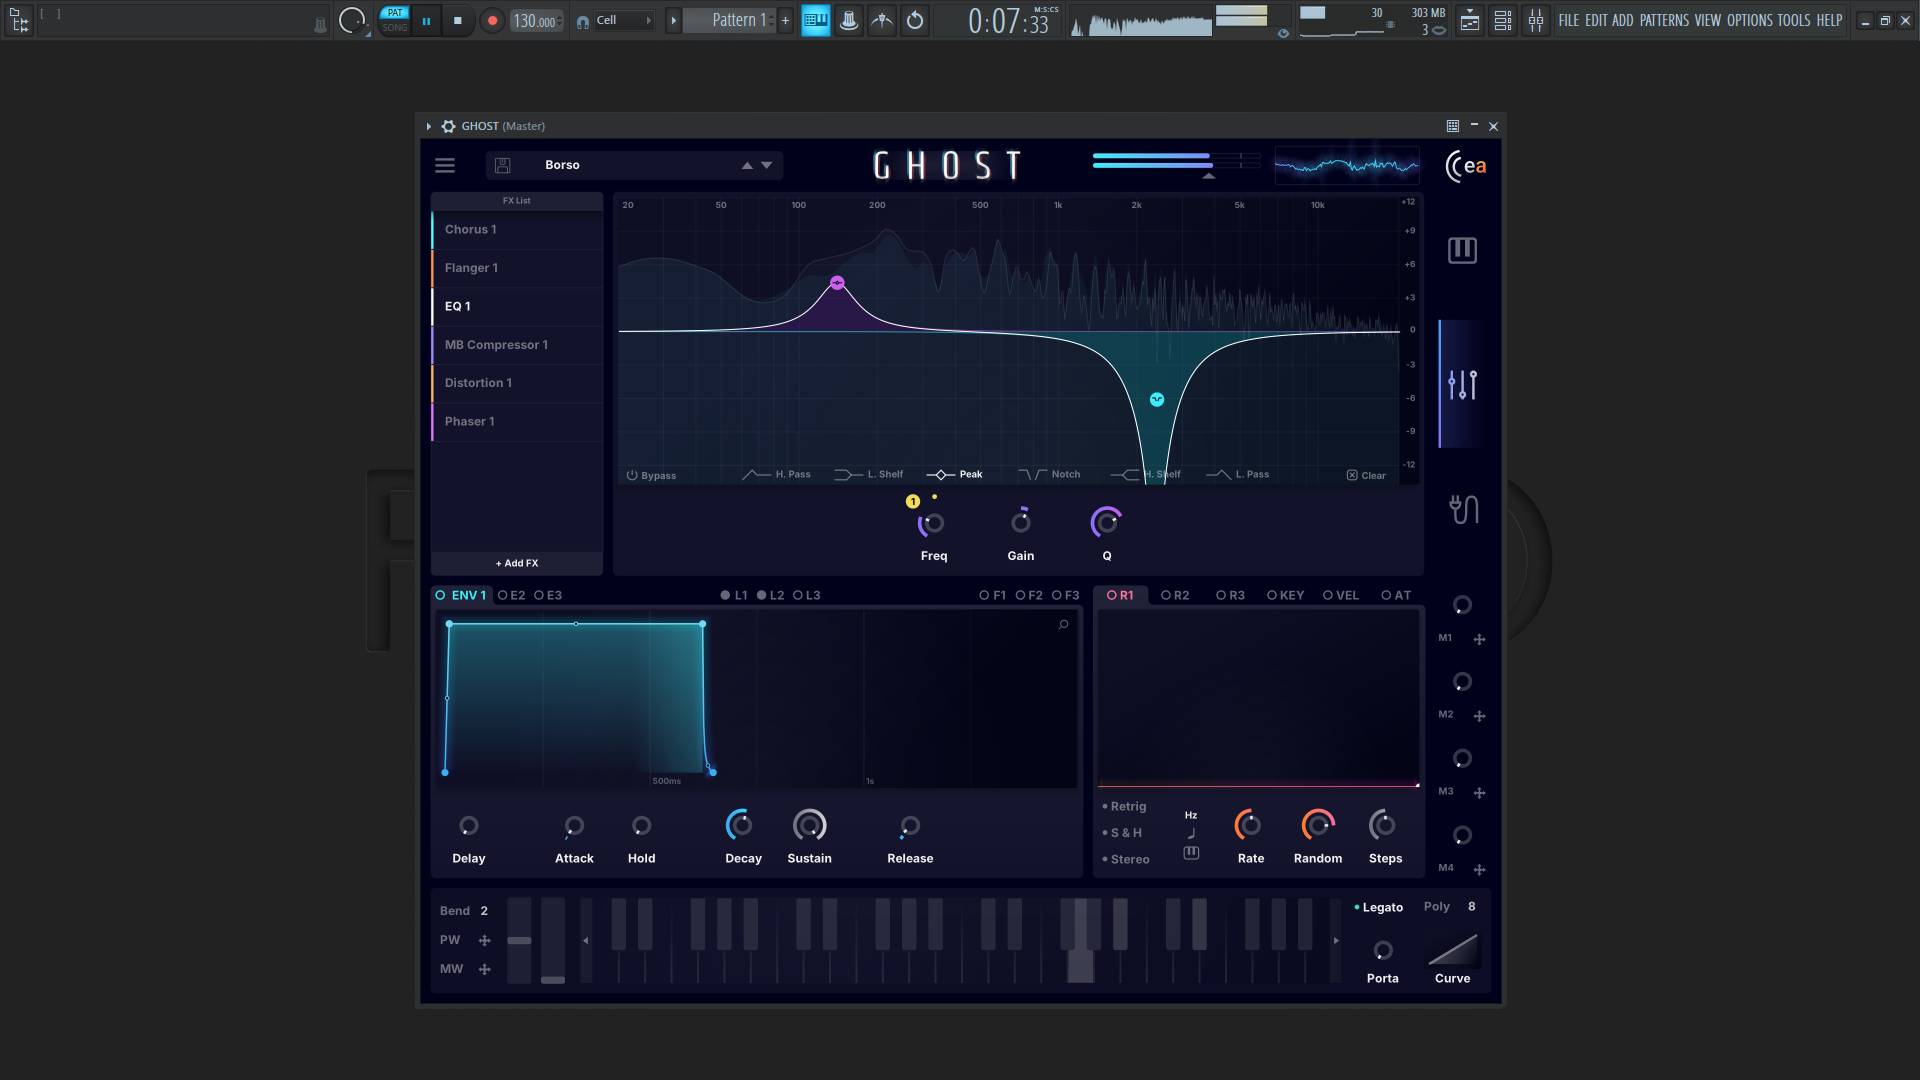Open the keyboard panel icon in sidebar
This screenshot has width=1920, height=1080.
pyautogui.click(x=1462, y=251)
